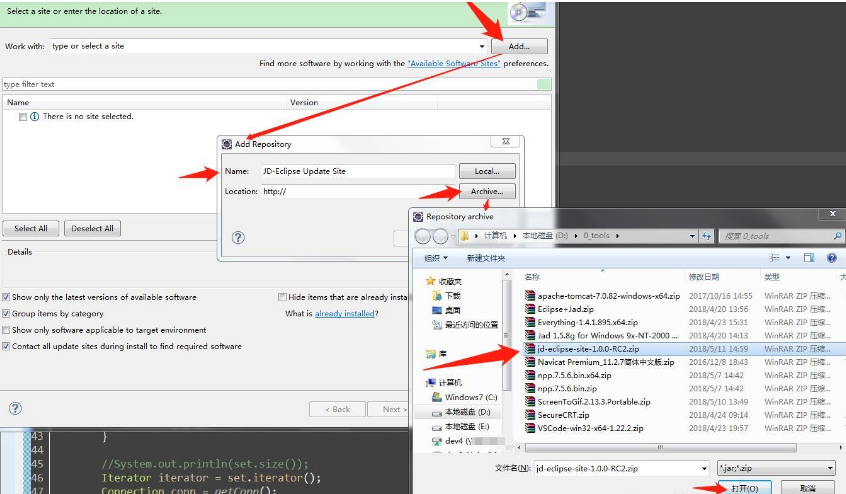Click the Jad 1.5.8g archive icon

click(x=530, y=335)
